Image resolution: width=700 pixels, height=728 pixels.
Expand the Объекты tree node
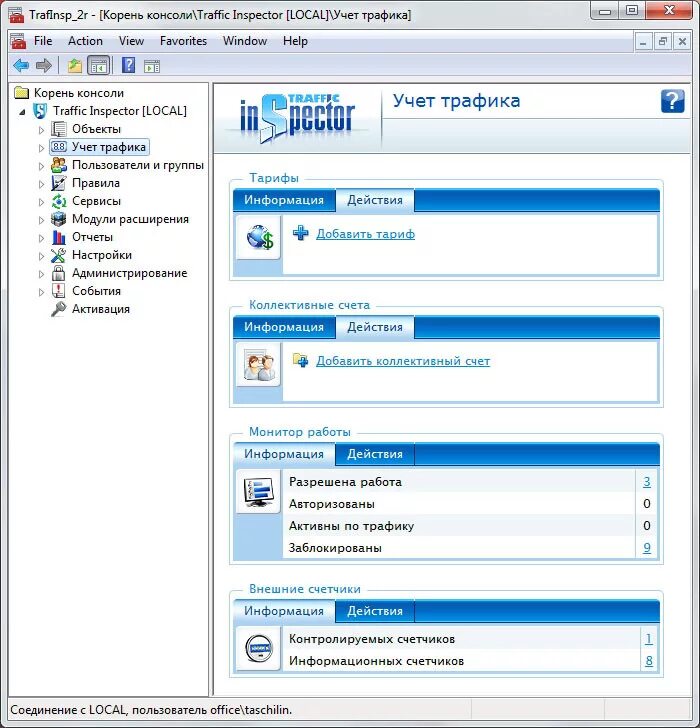[x=41, y=130]
